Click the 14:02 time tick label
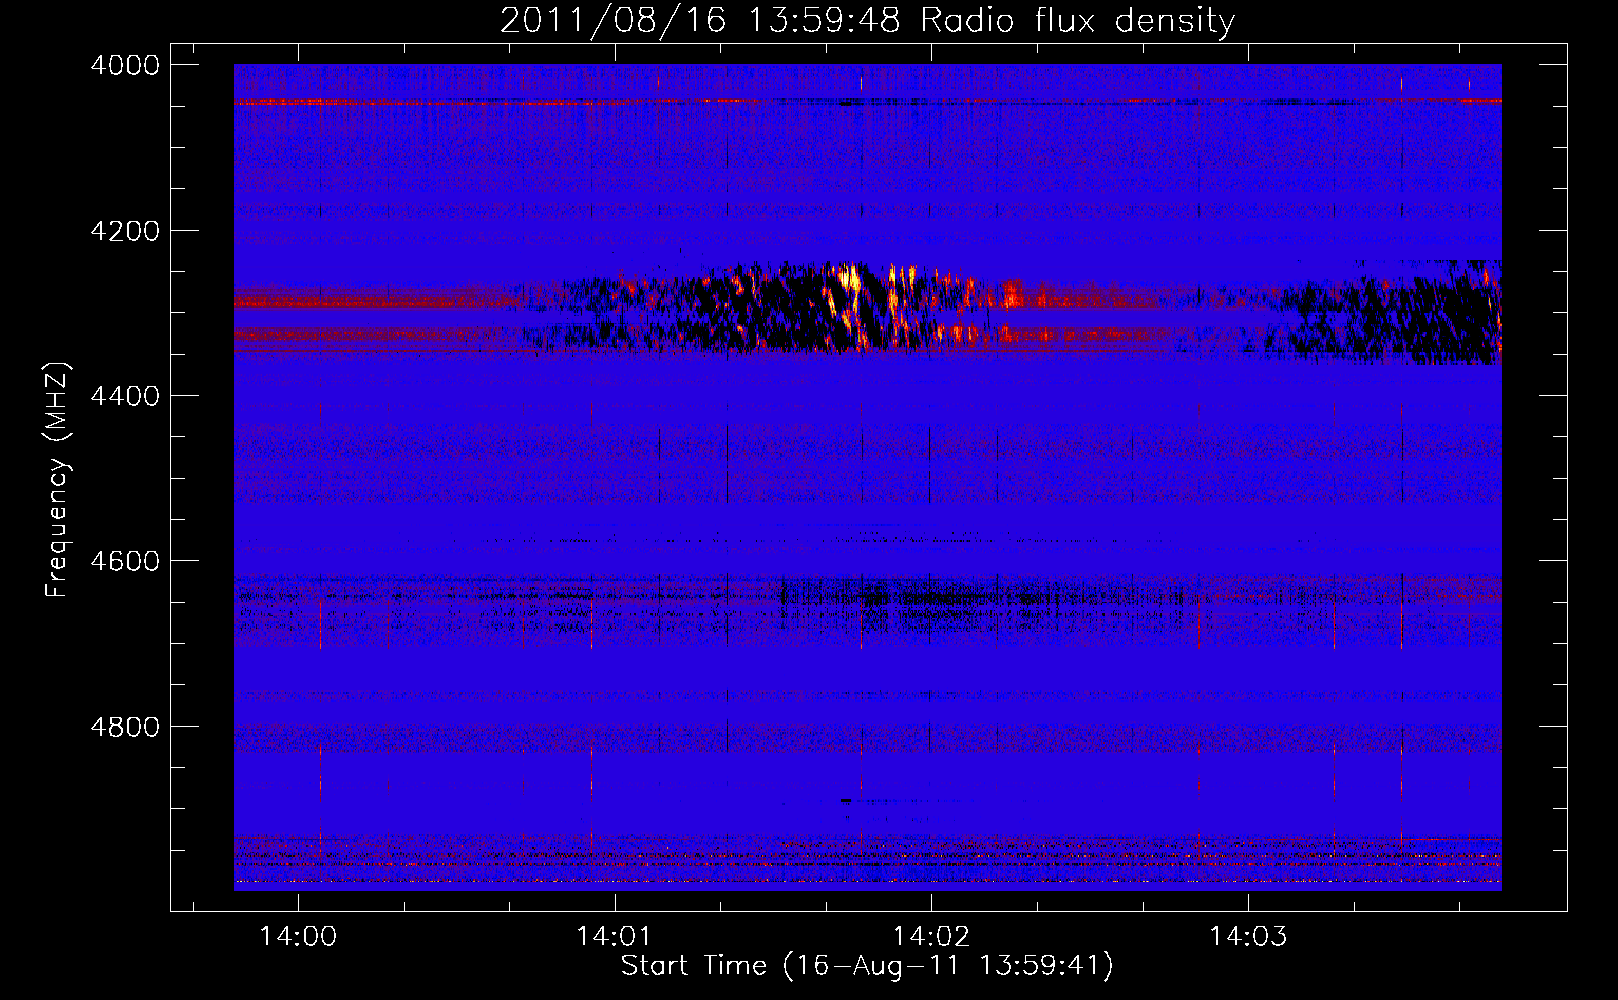 click(x=931, y=937)
